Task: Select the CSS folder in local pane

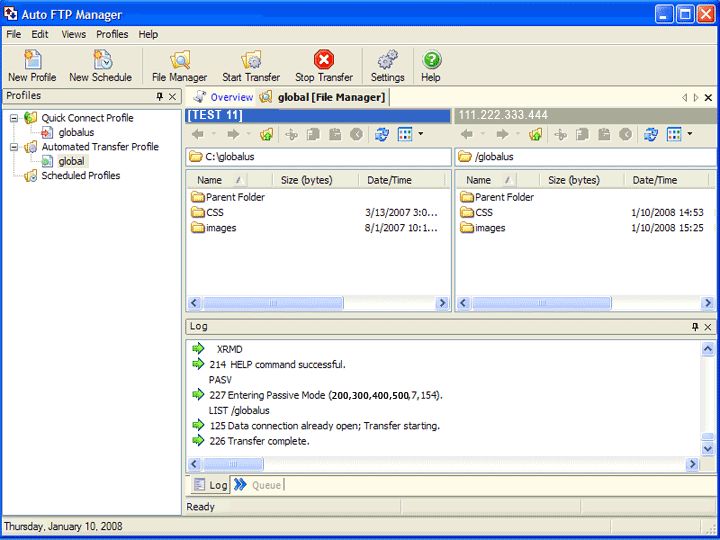Action: pyautogui.click(x=208, y=213)
